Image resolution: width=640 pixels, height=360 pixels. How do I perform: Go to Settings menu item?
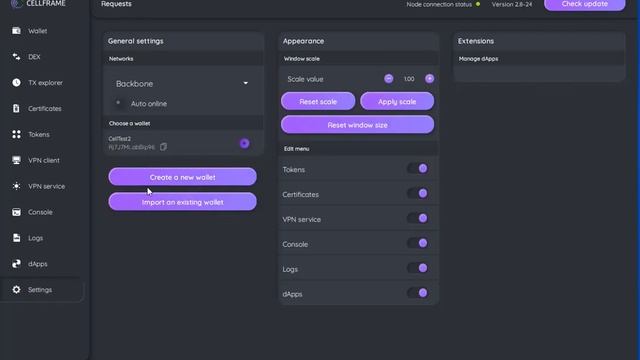point(40,290)
